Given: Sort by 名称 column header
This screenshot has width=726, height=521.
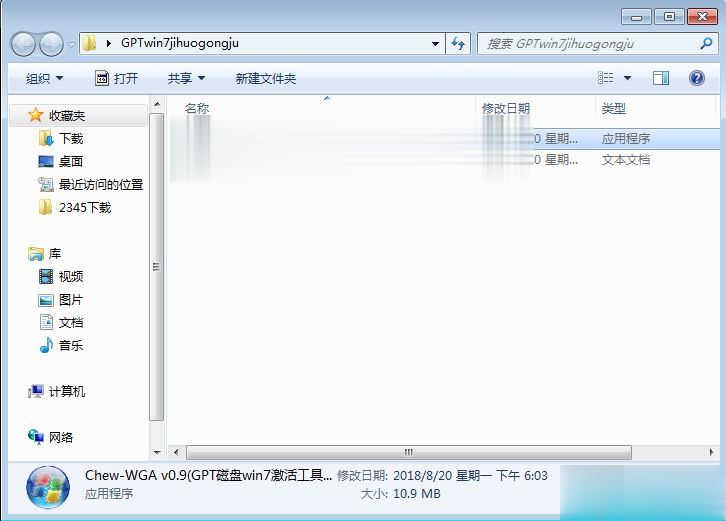Looking at the screenshot, I should point(197,108).
